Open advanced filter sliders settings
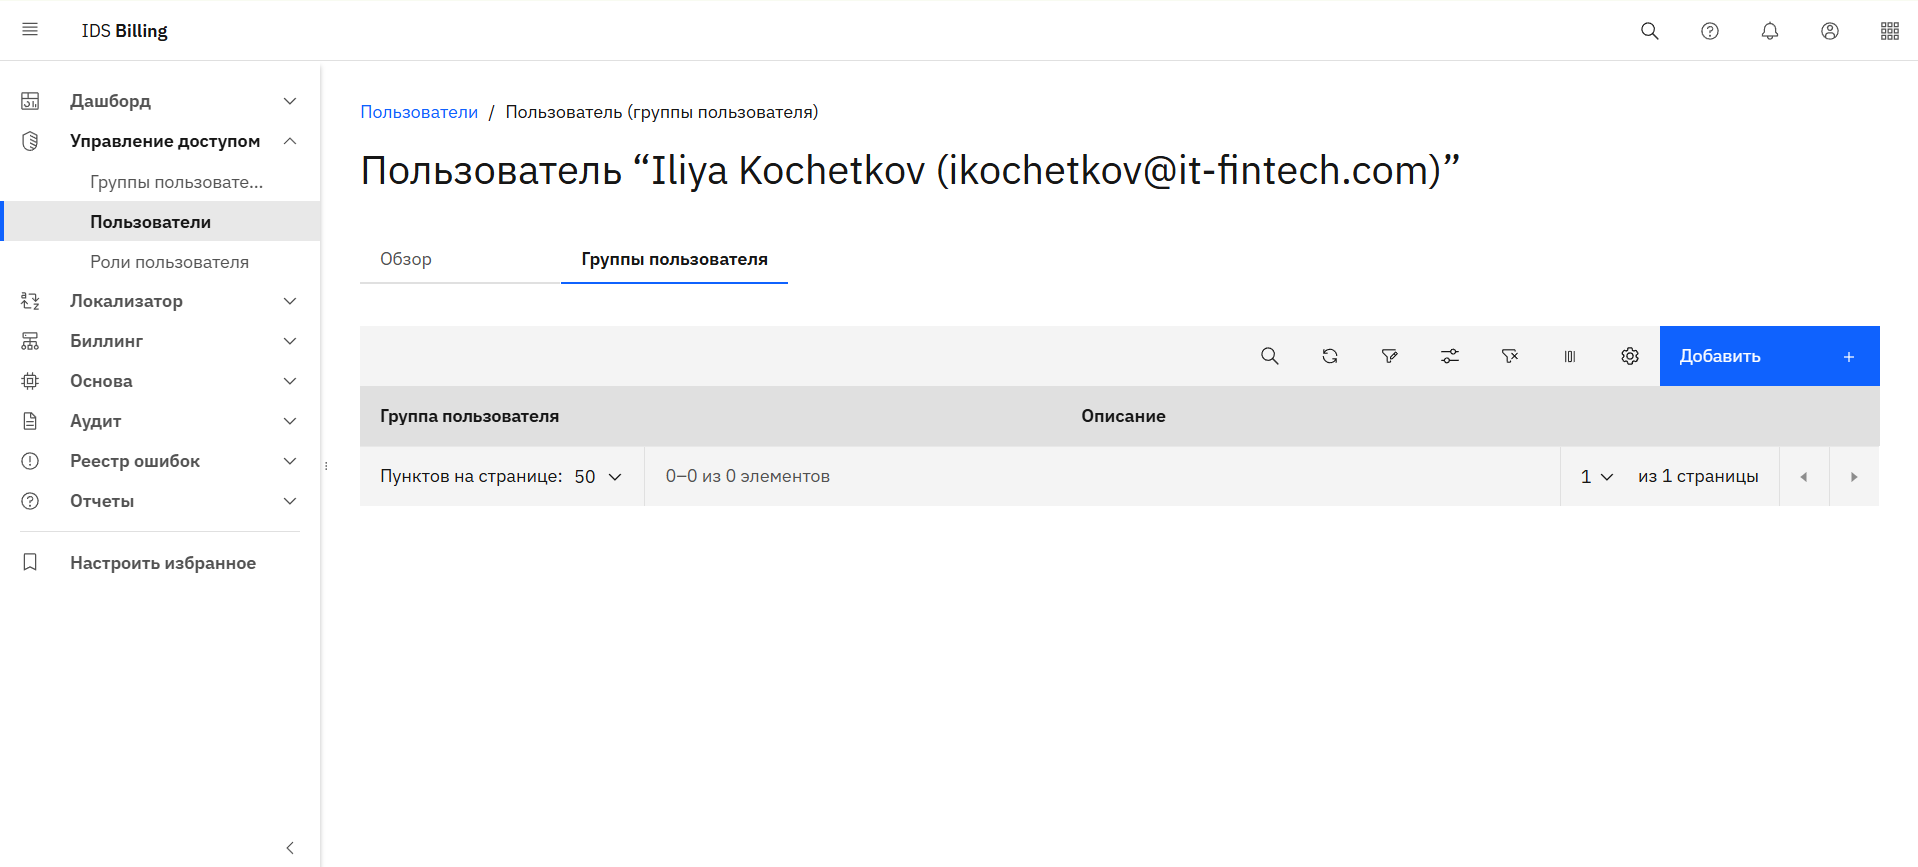1918x867 pixels. (1449, 356)
